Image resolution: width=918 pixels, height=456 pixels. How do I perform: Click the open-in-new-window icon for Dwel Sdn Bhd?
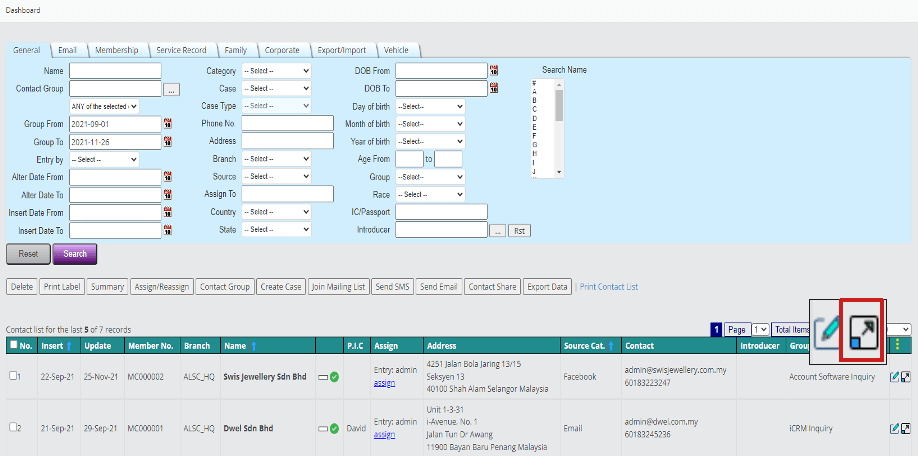tap(906, 428)
